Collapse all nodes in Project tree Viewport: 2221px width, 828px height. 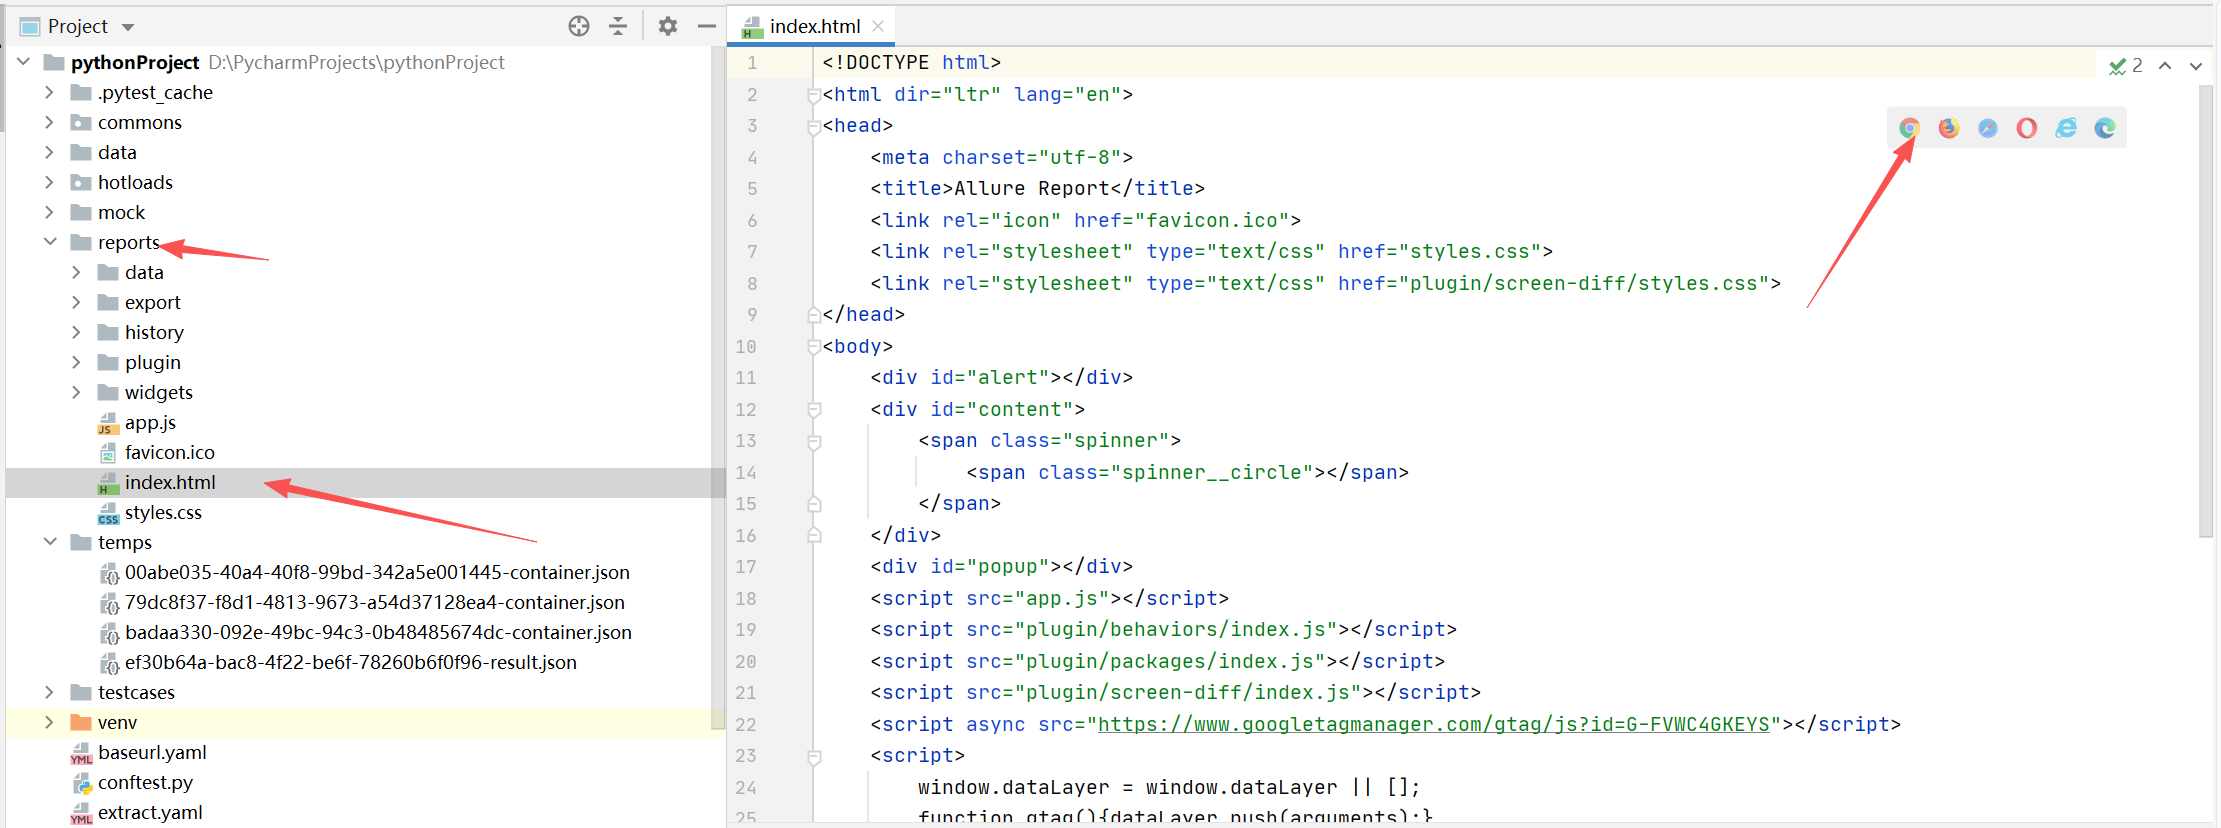(x=618, y=27)
